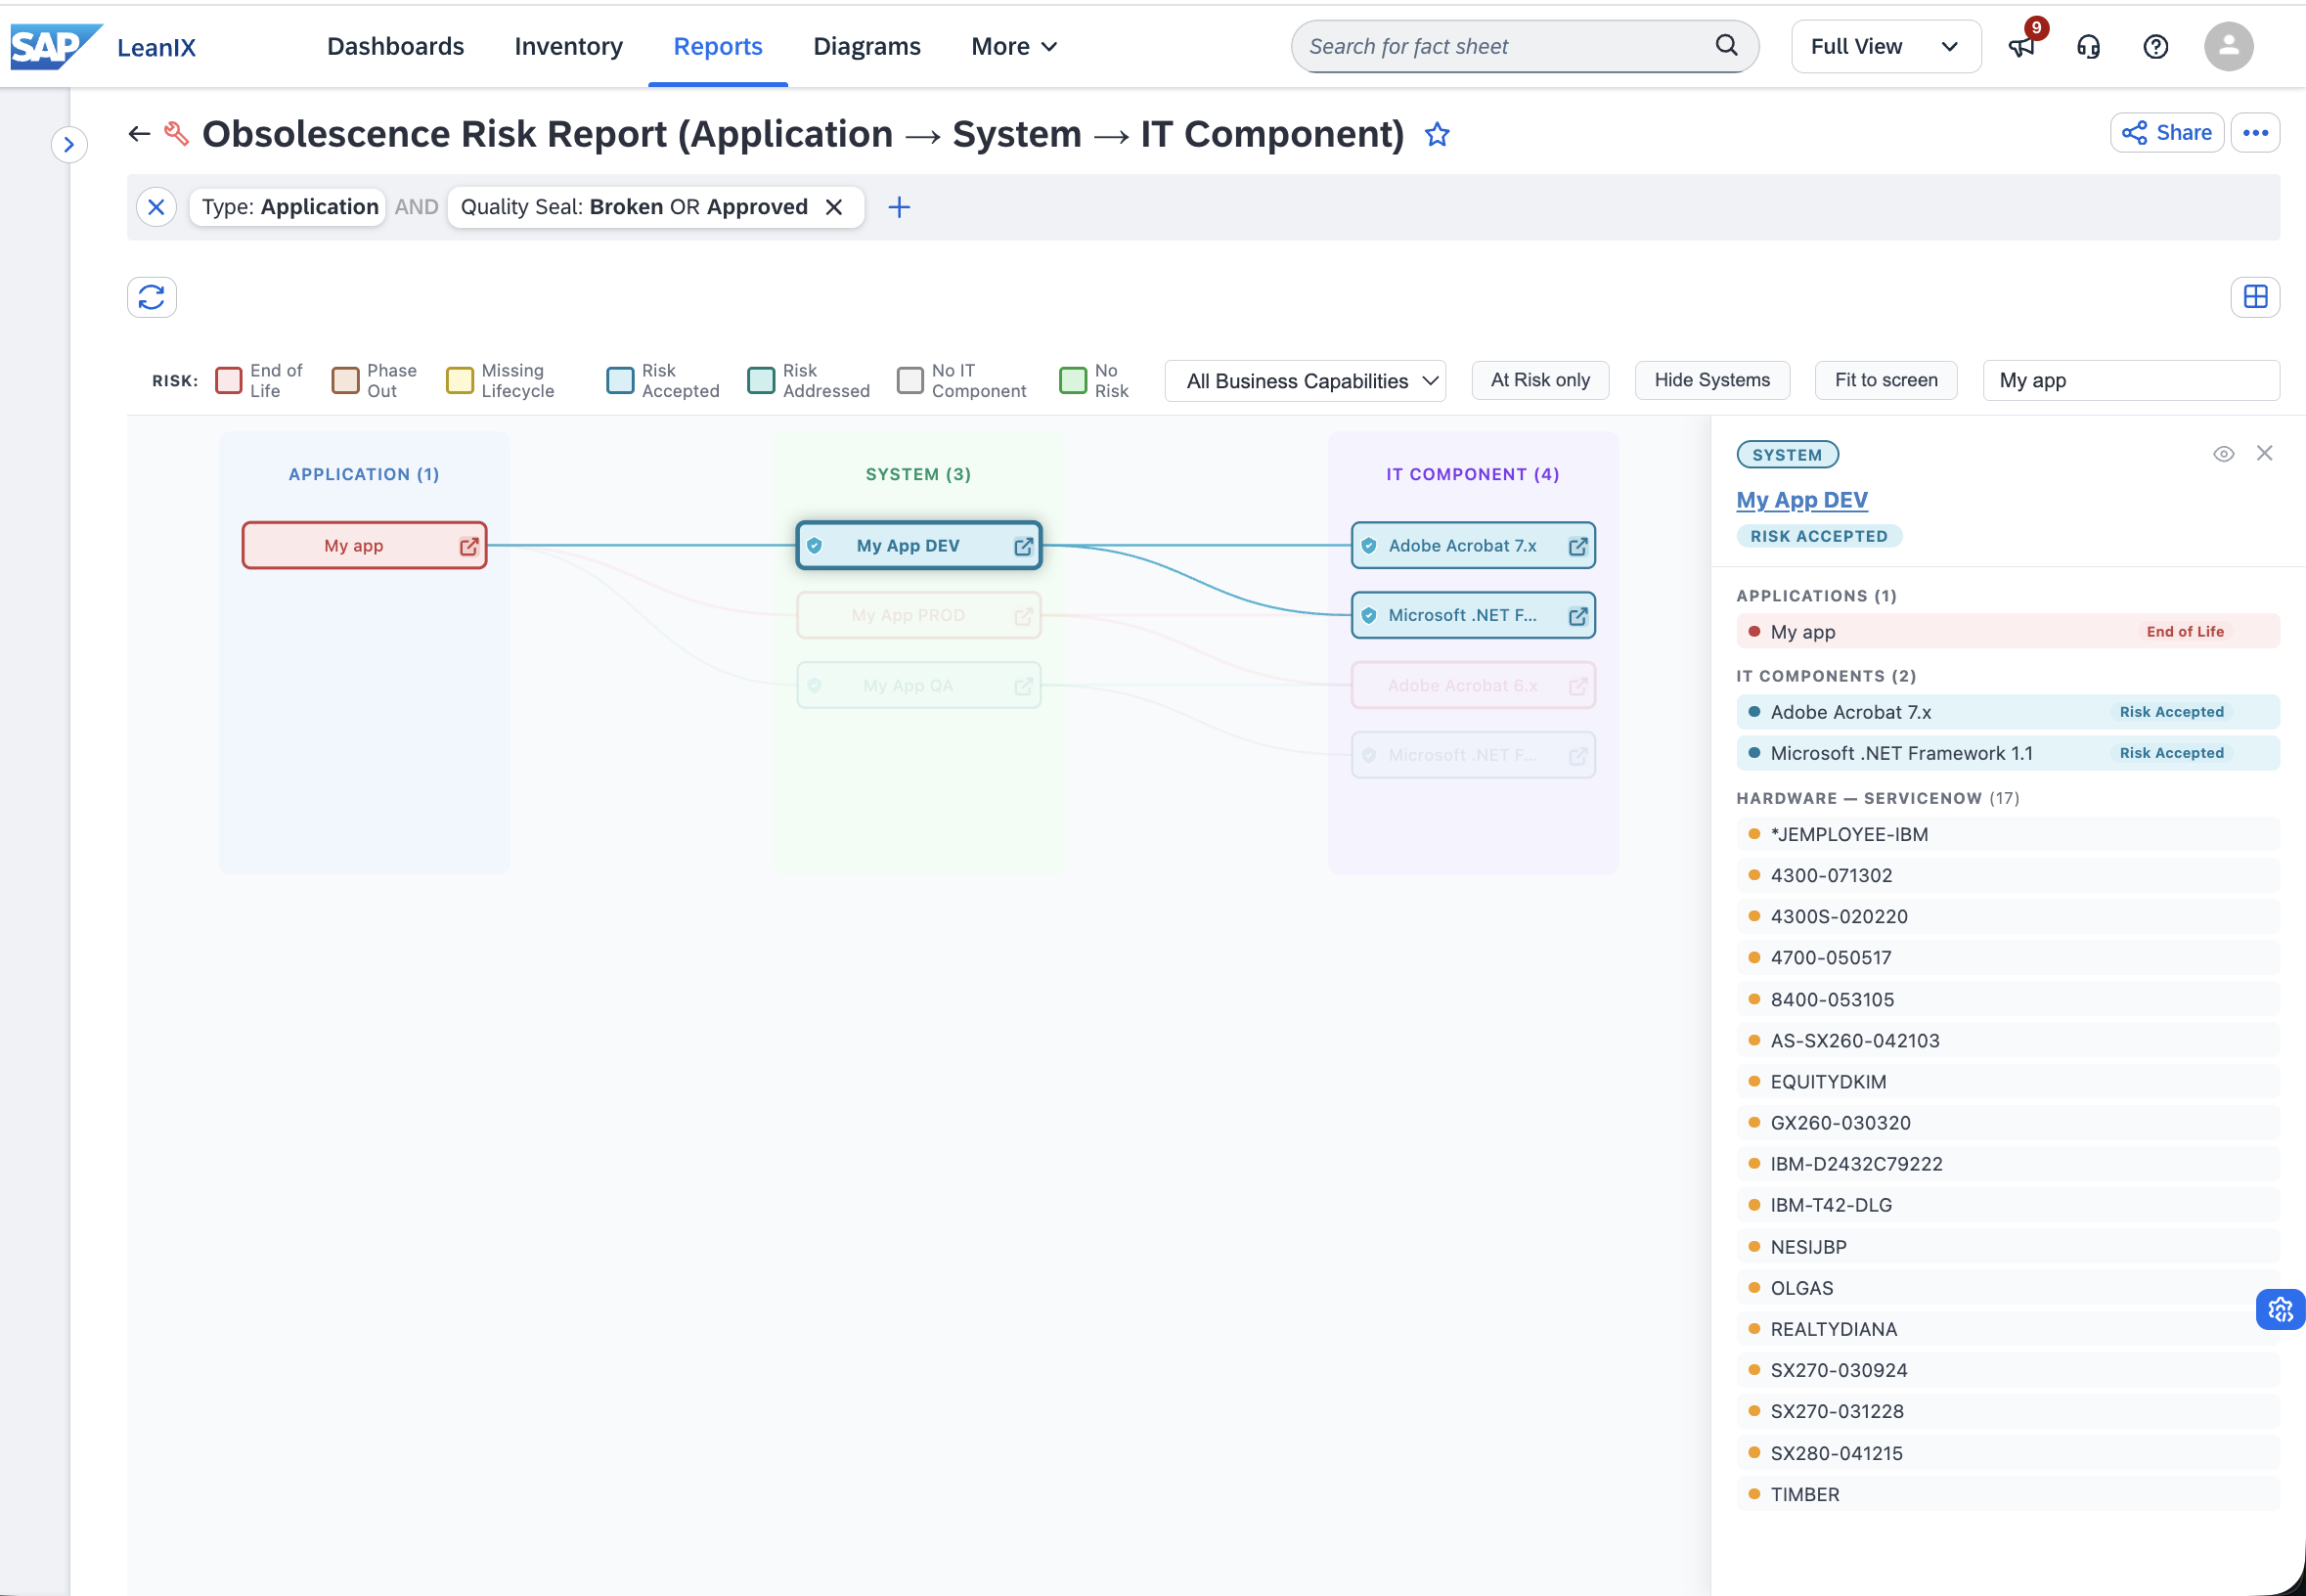Image resolution: width=2306 pixels, height=1596 pixels.
Task: Select hardware item SX280-041215
Action: tap(2008, 1453)
